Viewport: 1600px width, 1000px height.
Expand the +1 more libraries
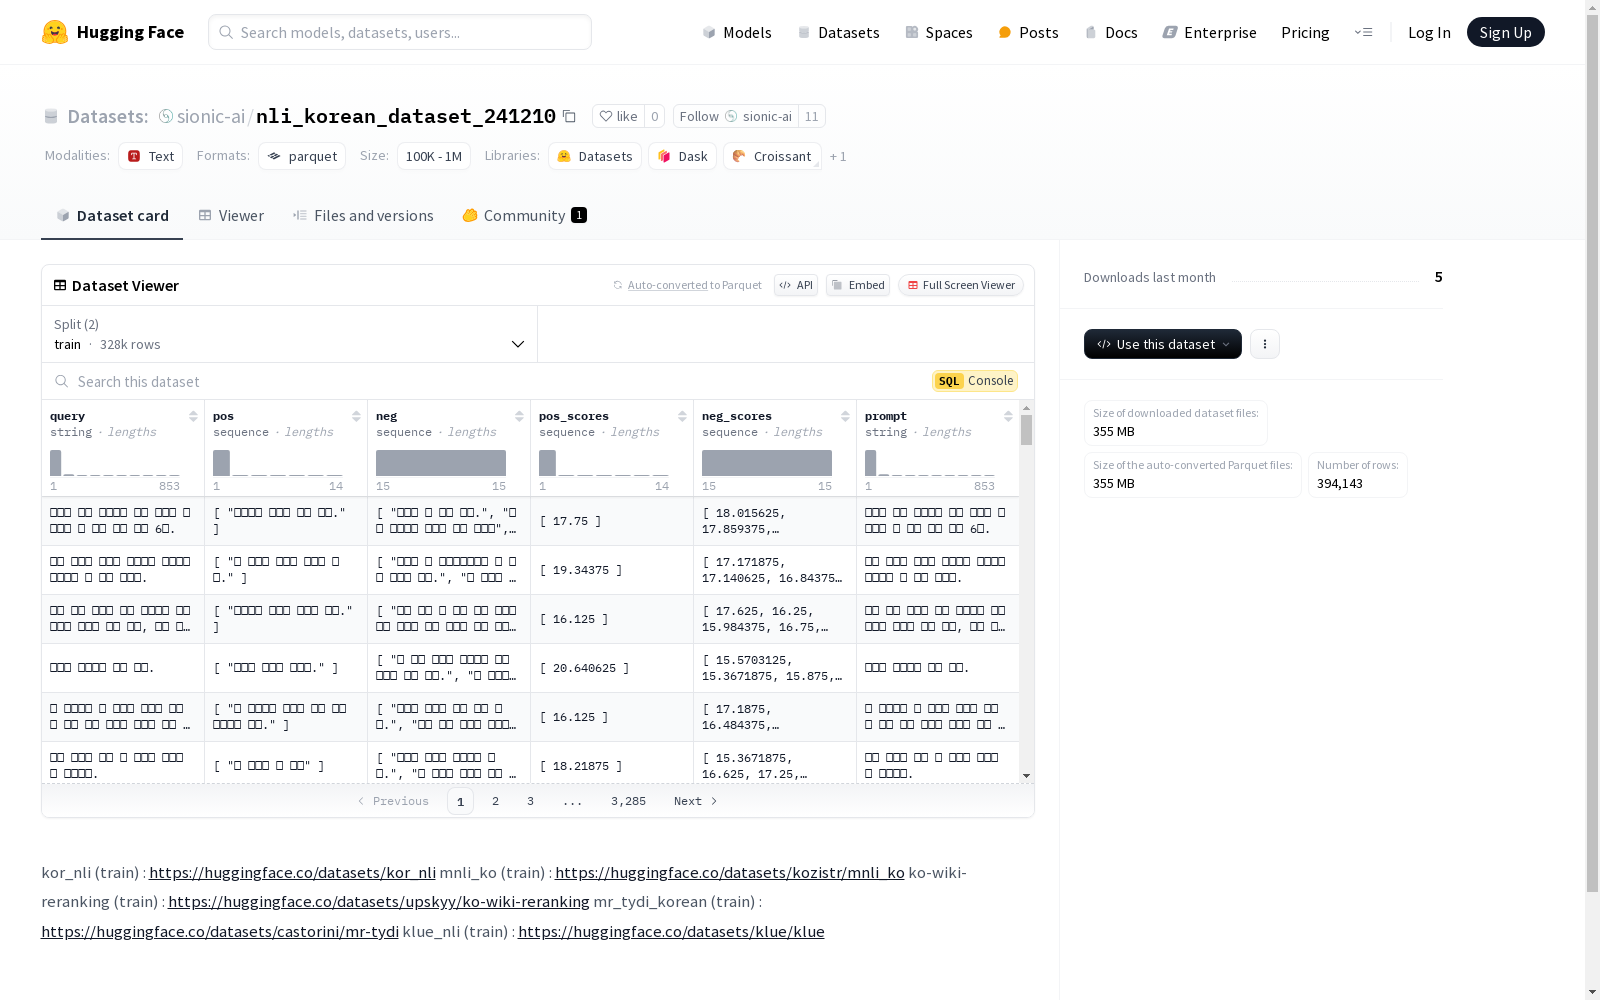(838, 156)
